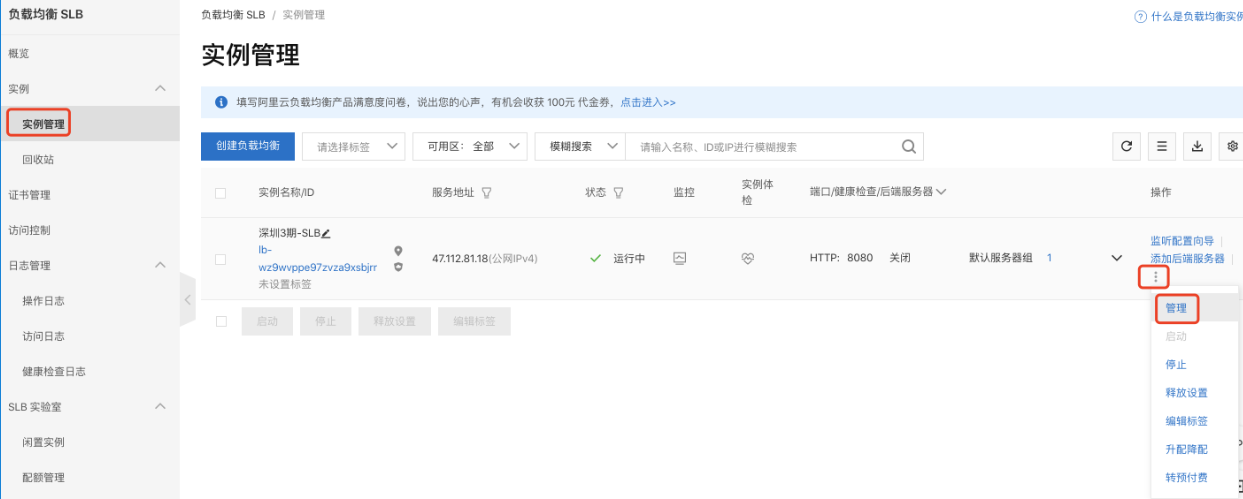The width and height of the screenshot is (1243, 499).
Task: Collapse the SLB 实验室 sidebar section
Action: 160,407
